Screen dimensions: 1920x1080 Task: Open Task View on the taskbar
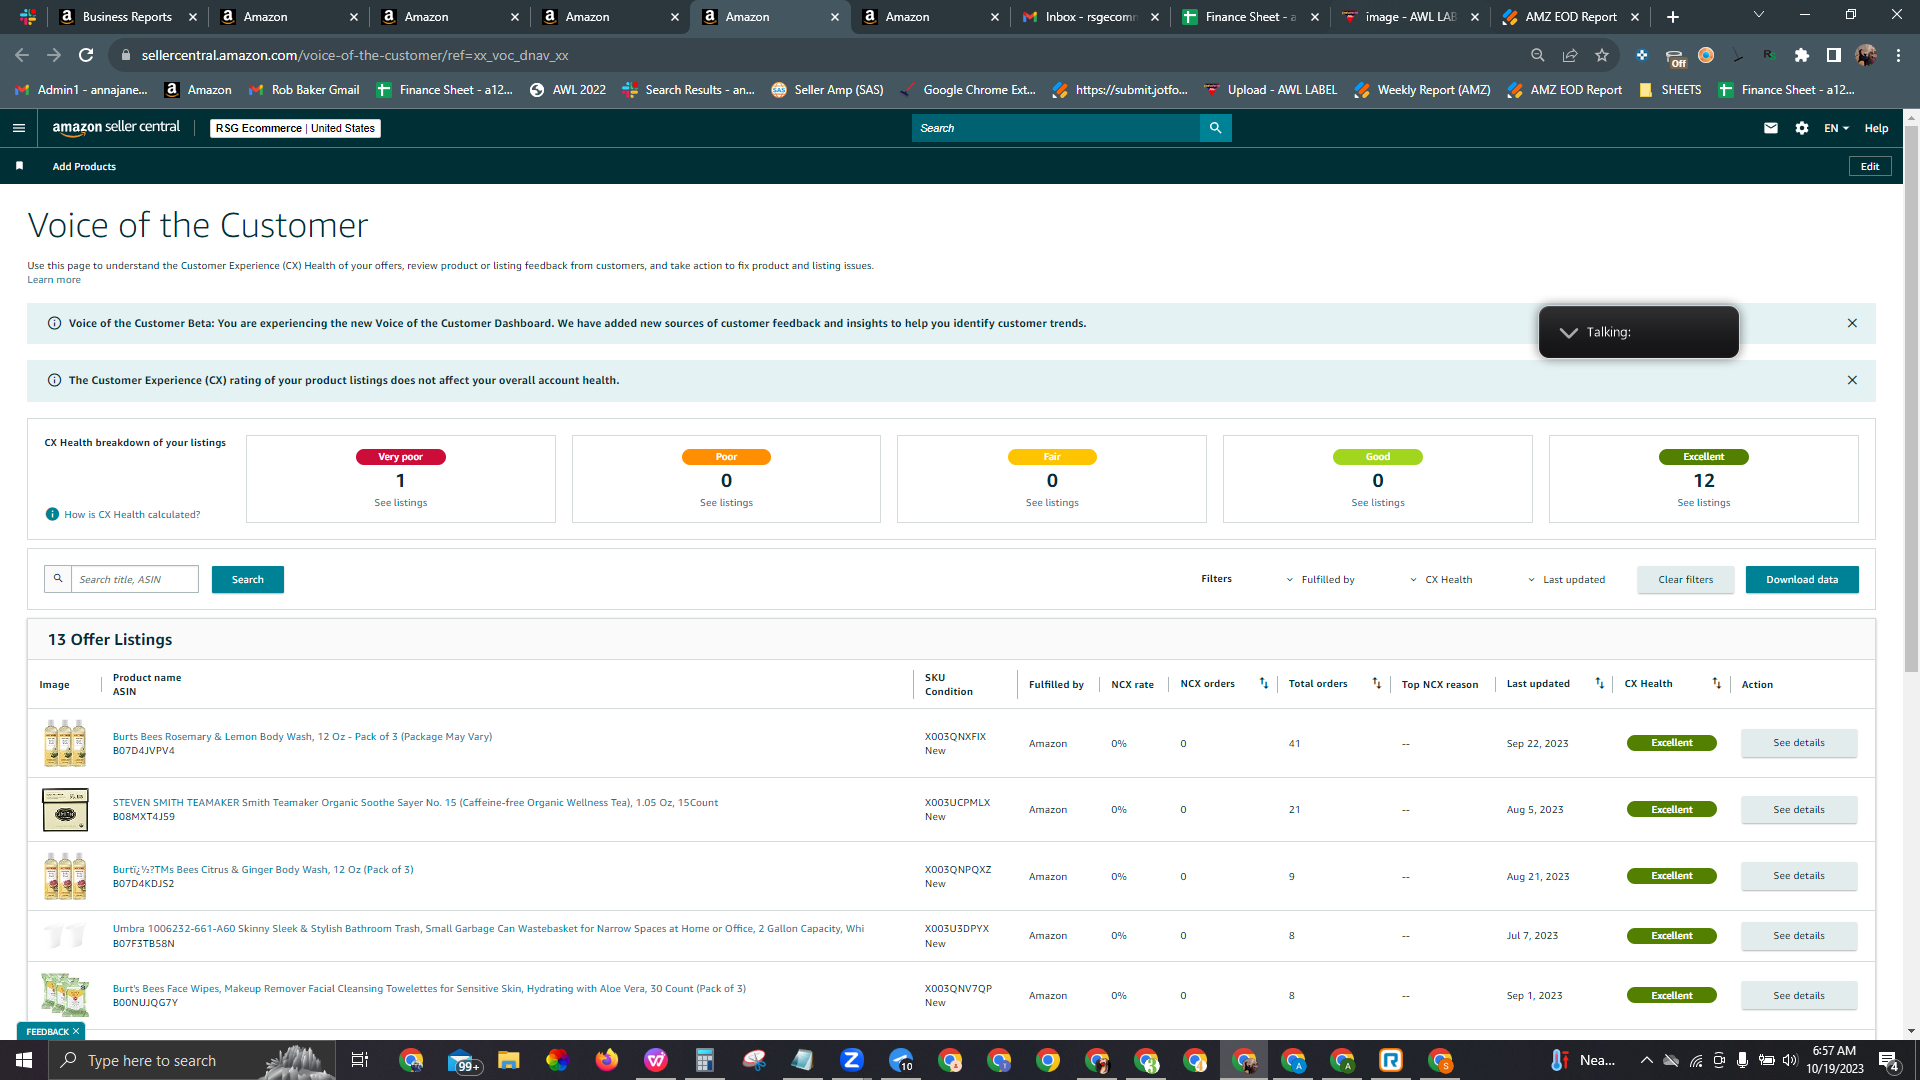click(360, 1060)
